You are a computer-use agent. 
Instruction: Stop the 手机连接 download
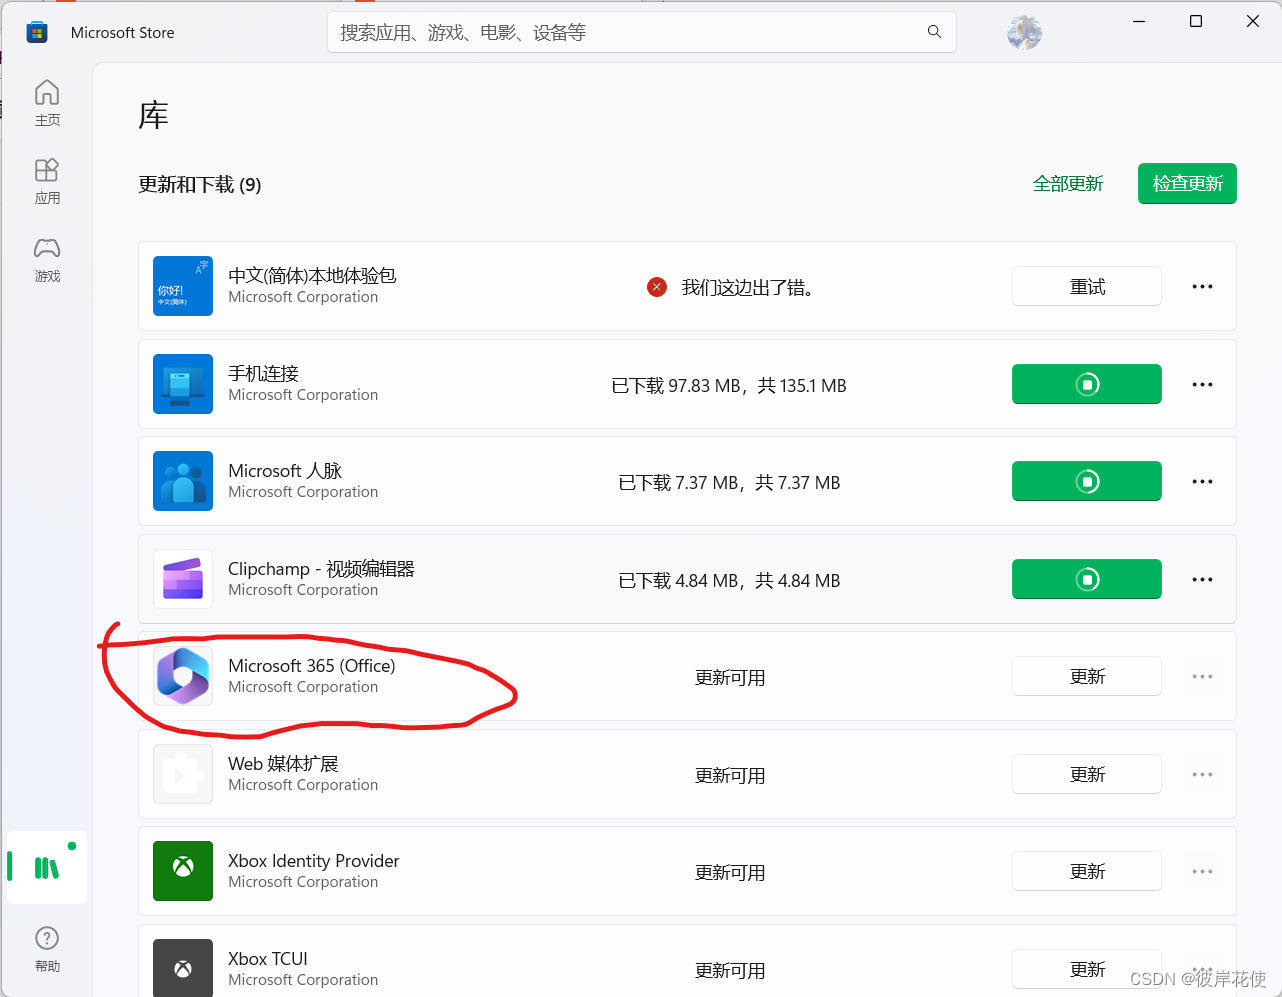tap(1087, 384)
